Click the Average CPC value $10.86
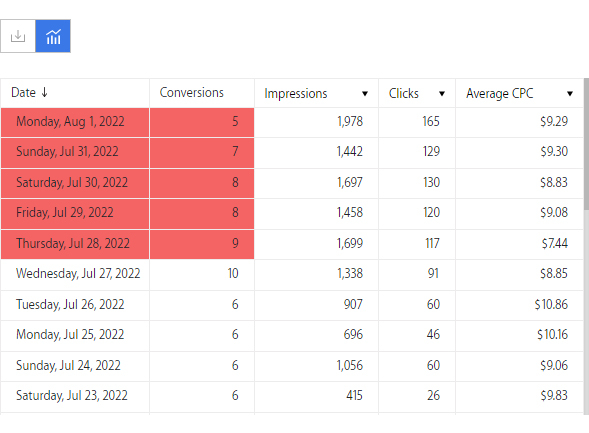 551,304
